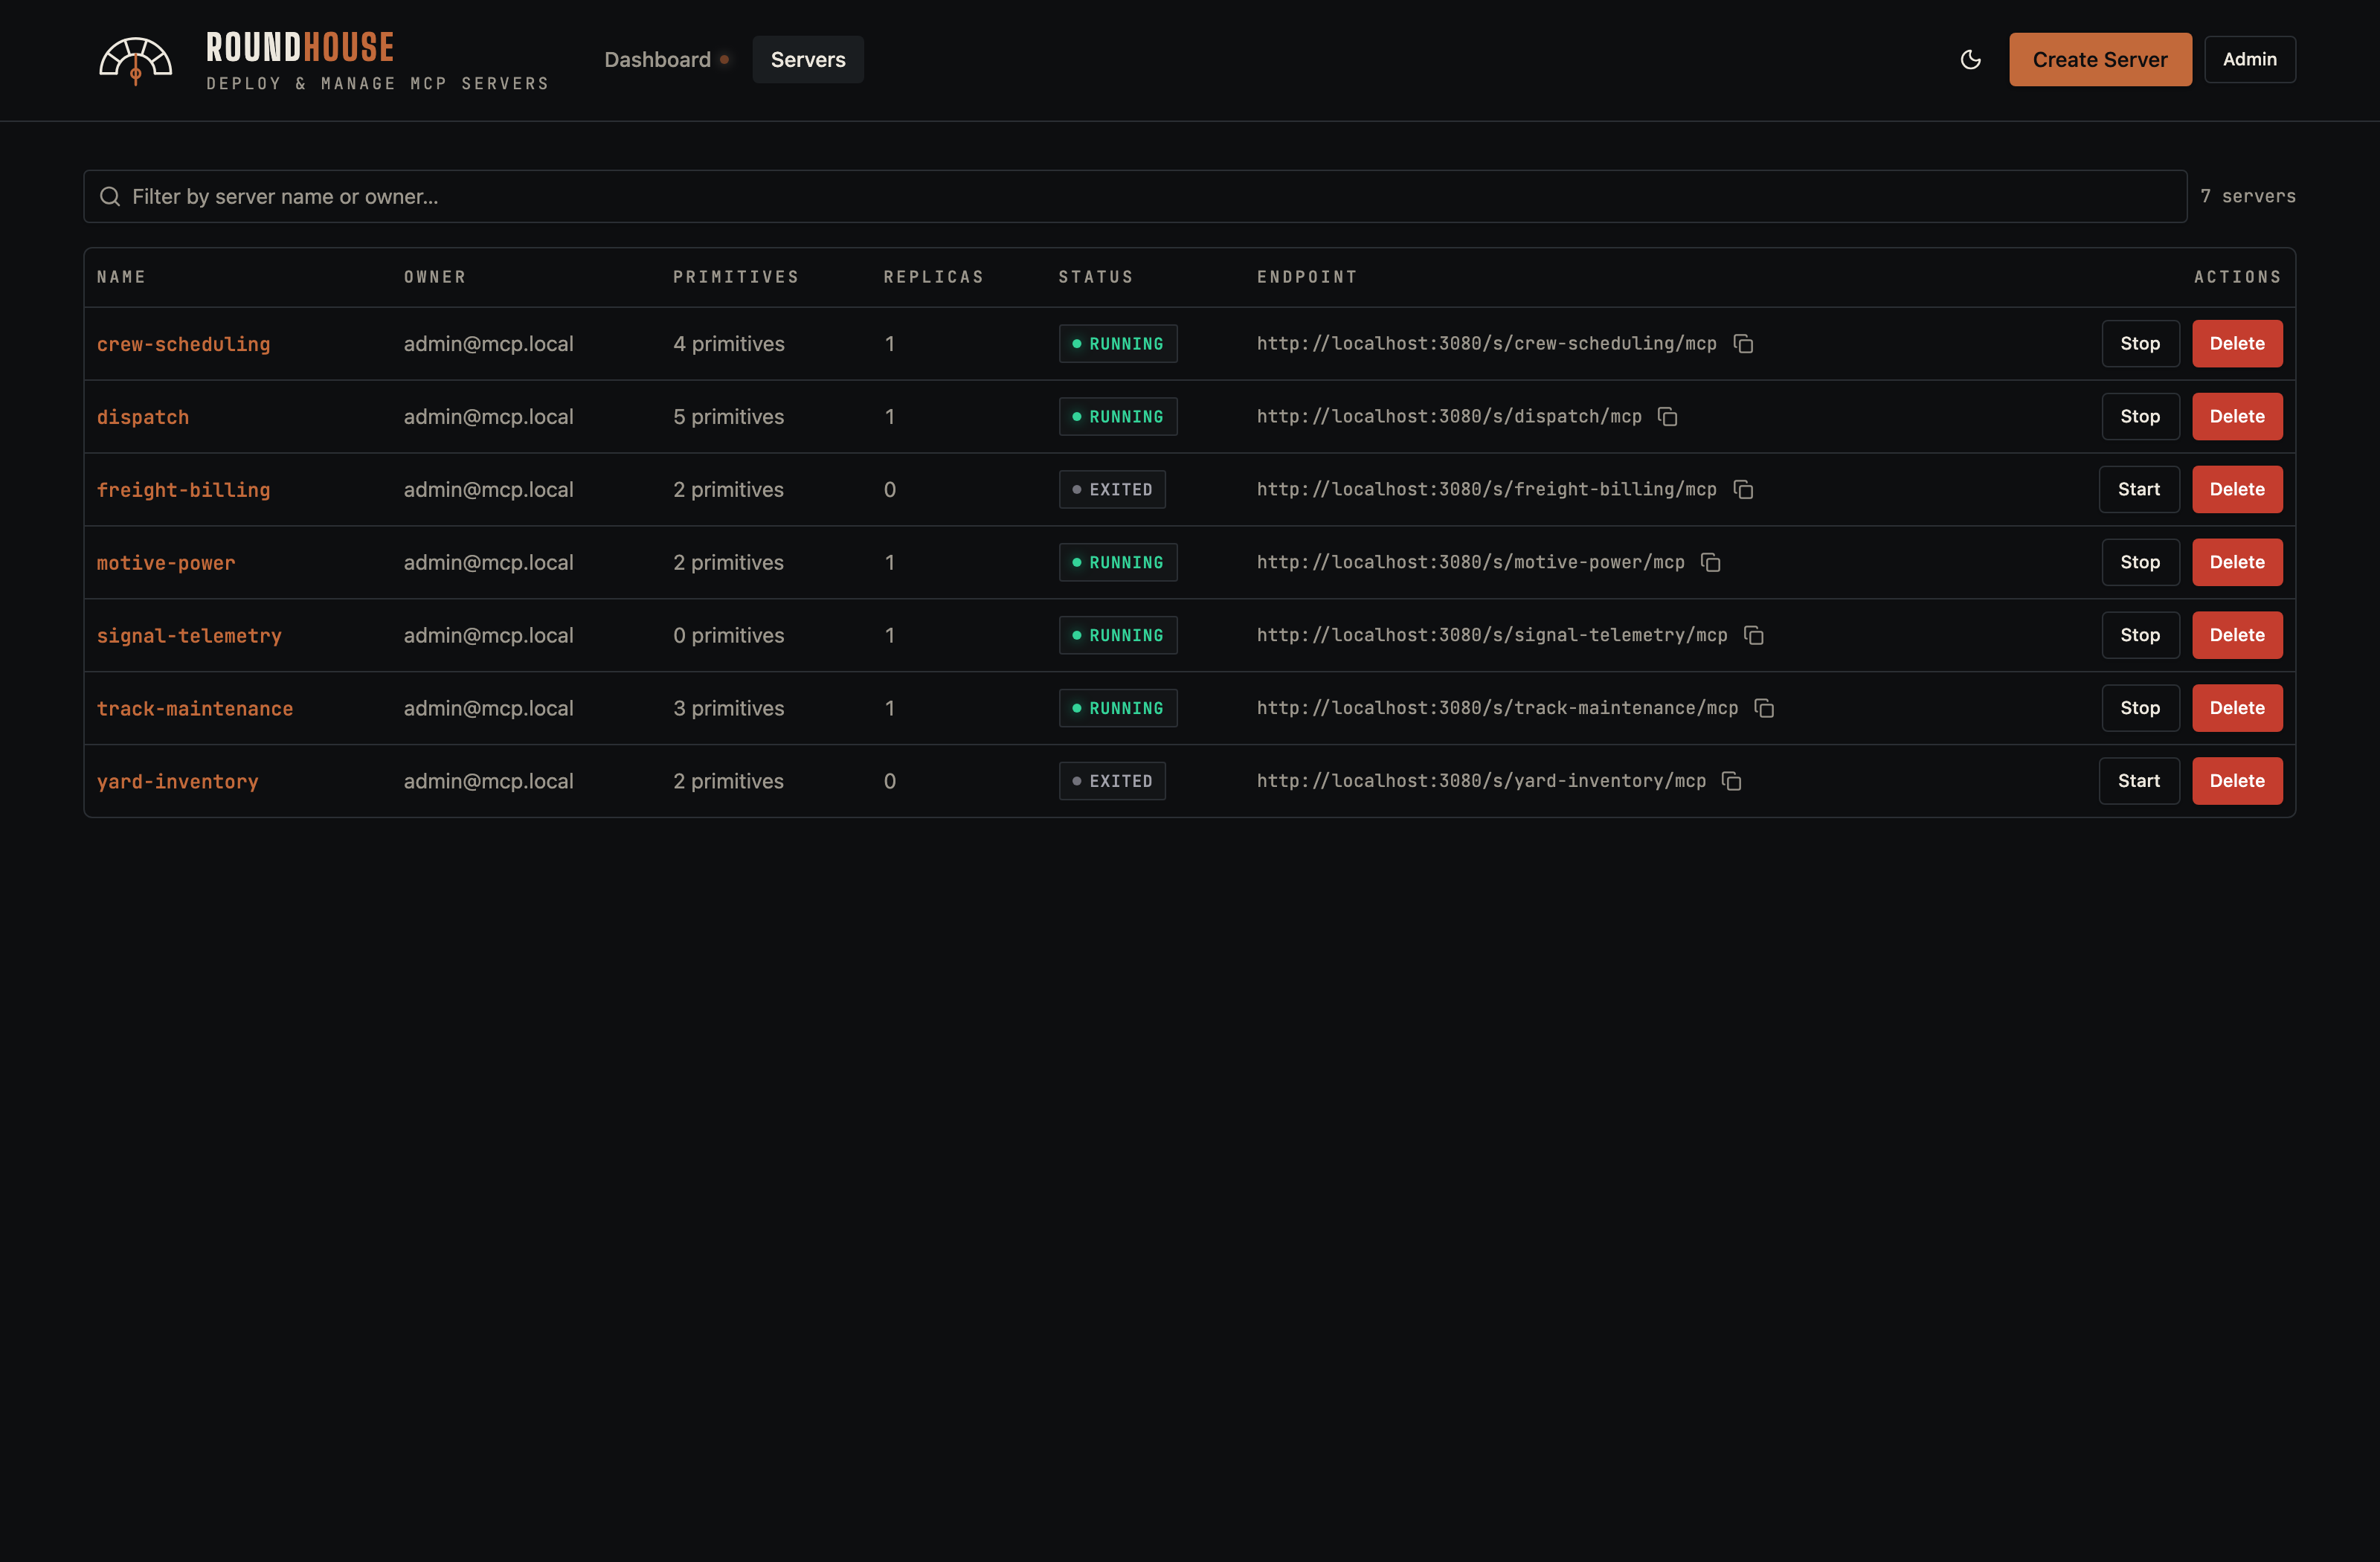
Task: Stop the track-maintenance server
Action: 2140,709
